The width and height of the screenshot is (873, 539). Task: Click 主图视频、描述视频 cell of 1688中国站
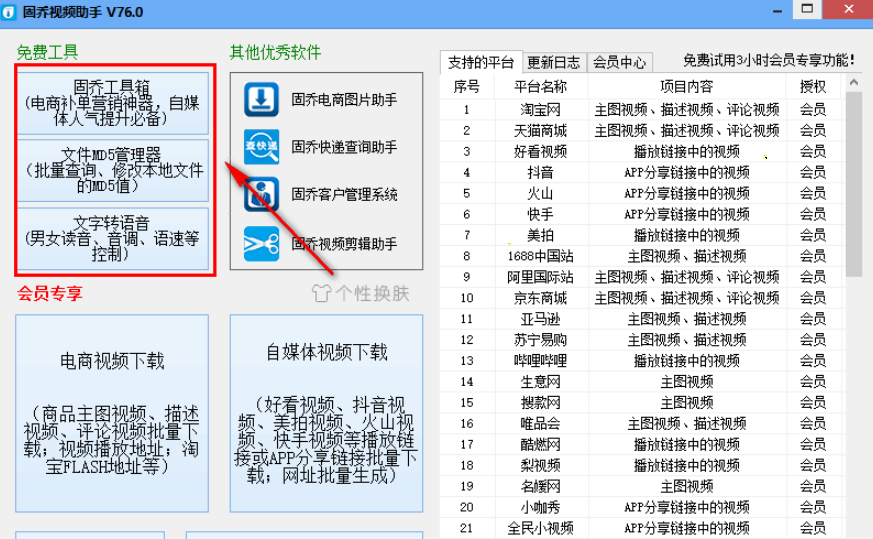[x=686, y=256]
